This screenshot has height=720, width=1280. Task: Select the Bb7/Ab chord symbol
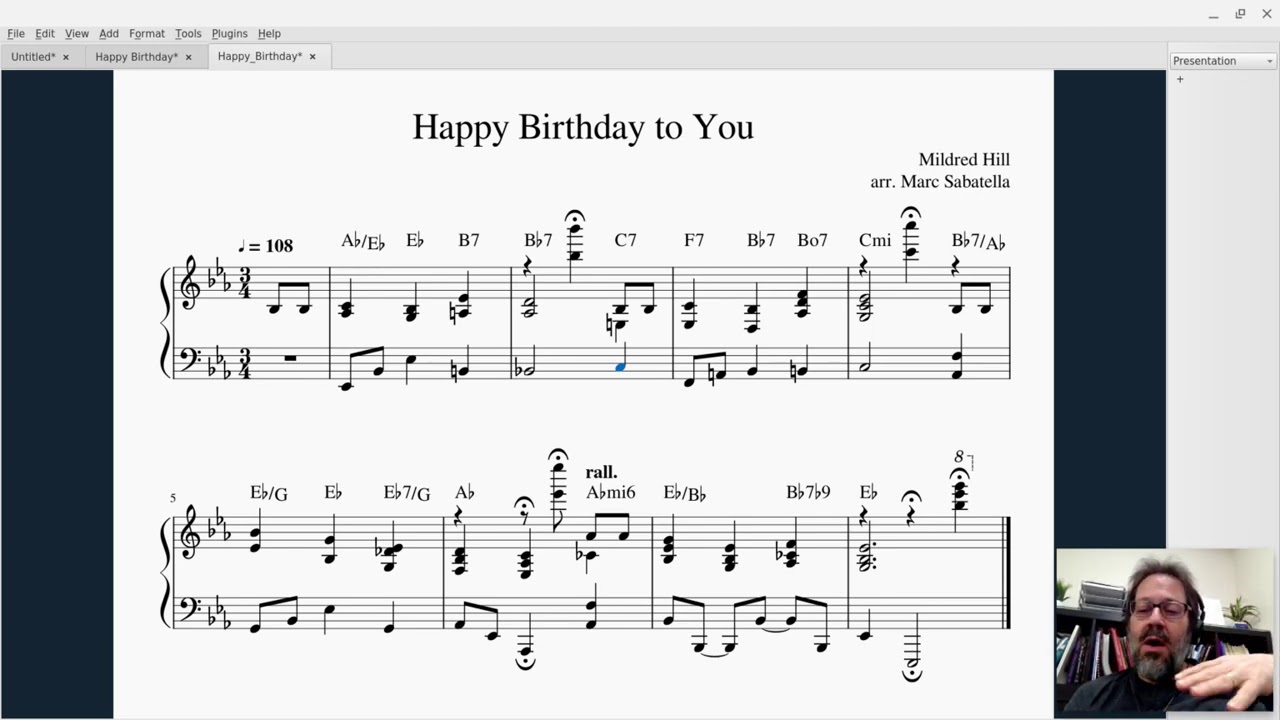(x=978, y=241)
